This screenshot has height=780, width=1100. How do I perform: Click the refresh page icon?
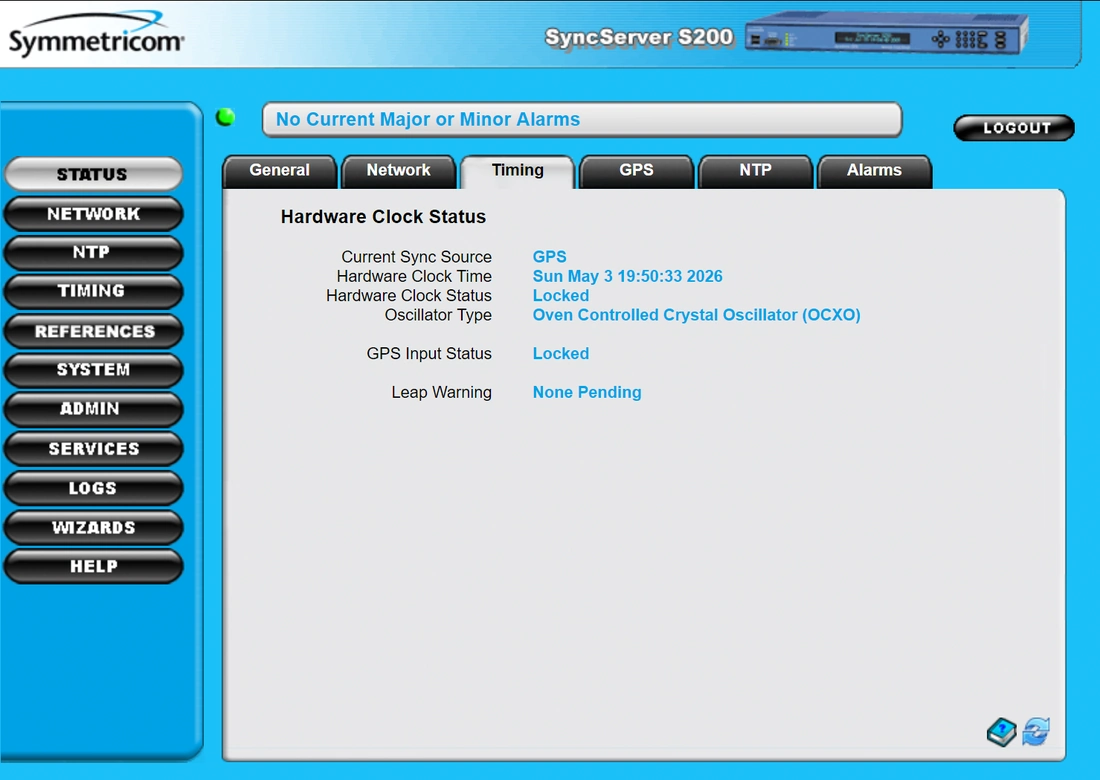click(x=1036, y=732)
